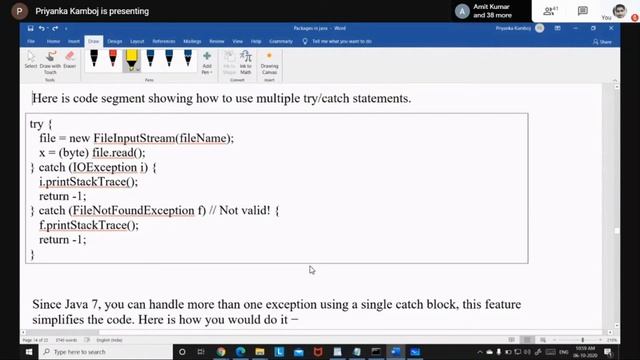Open the References tab
This screenshot has height=360, width=640.
(164, 41)
